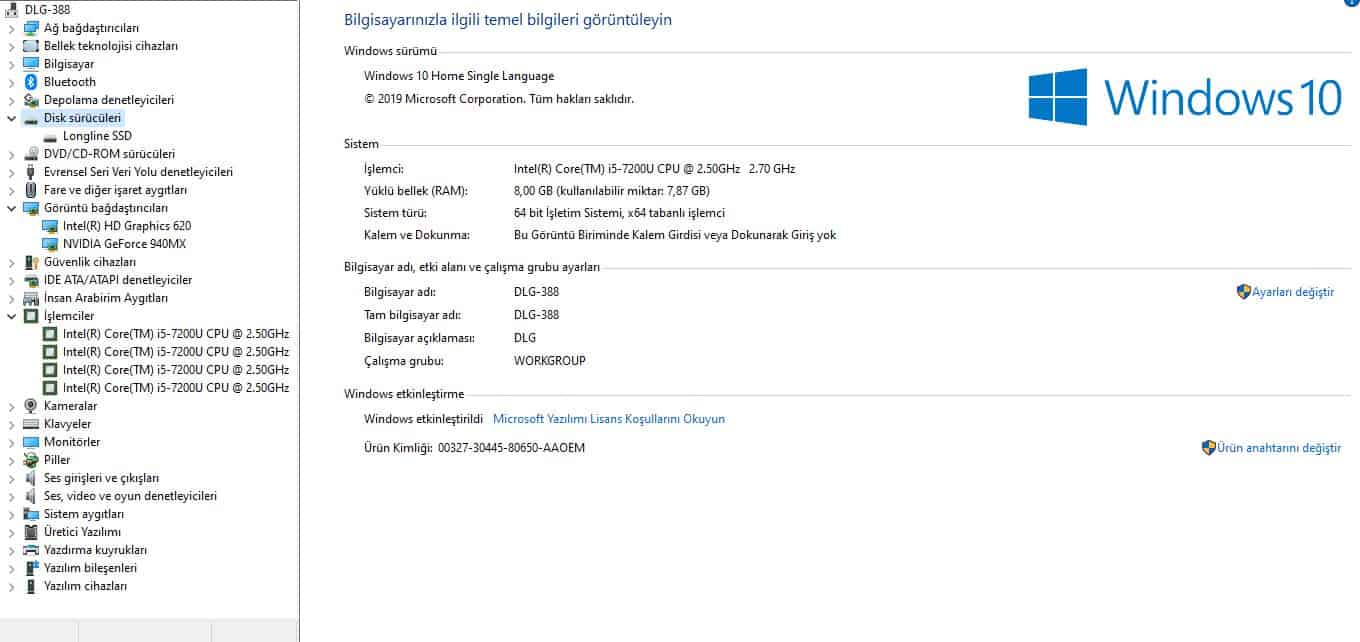Image resolution: width=1360 pixels, height=642 pixels.
Task: Expand the Yazdırma kuyrukları node
Action: [12, 550]
